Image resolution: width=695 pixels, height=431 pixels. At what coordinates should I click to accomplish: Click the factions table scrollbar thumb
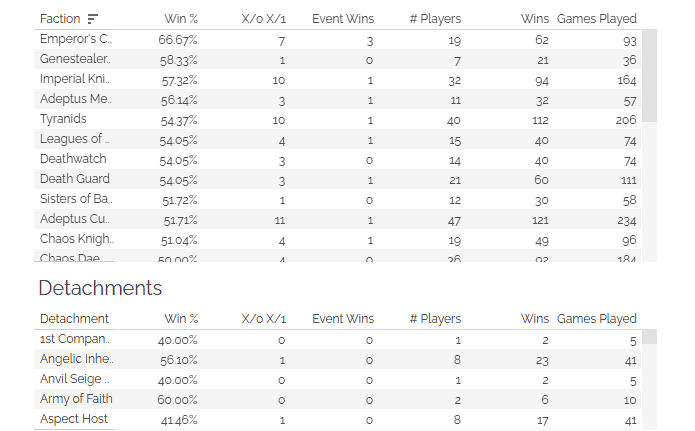(x=649, y=76)
